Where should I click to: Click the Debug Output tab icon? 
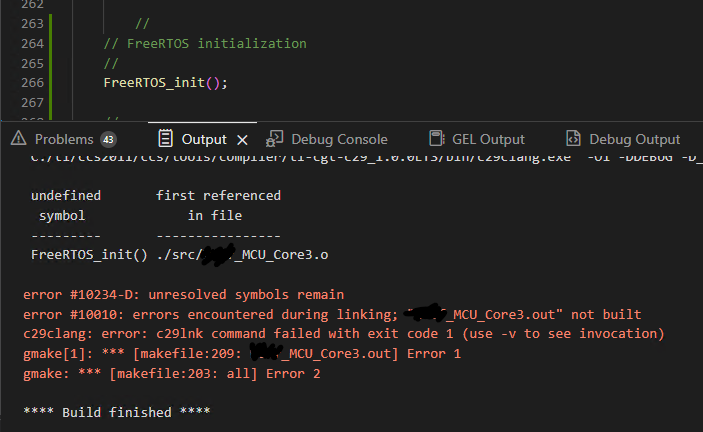(x=573, y=139)
